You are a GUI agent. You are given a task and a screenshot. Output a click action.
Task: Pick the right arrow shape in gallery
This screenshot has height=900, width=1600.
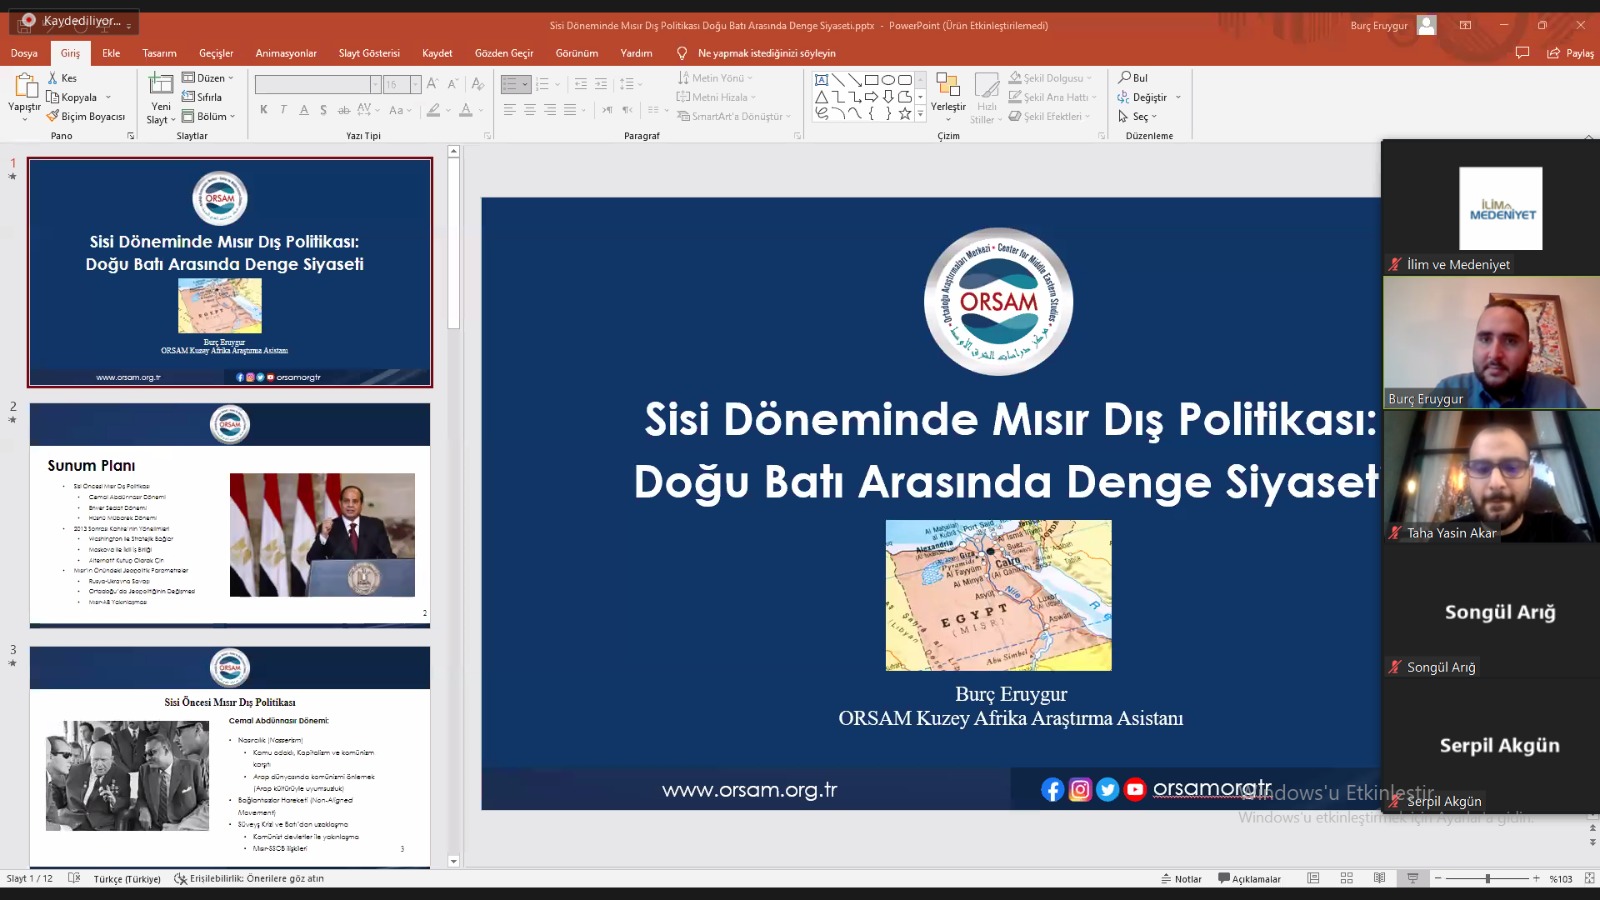pos(872,97)
